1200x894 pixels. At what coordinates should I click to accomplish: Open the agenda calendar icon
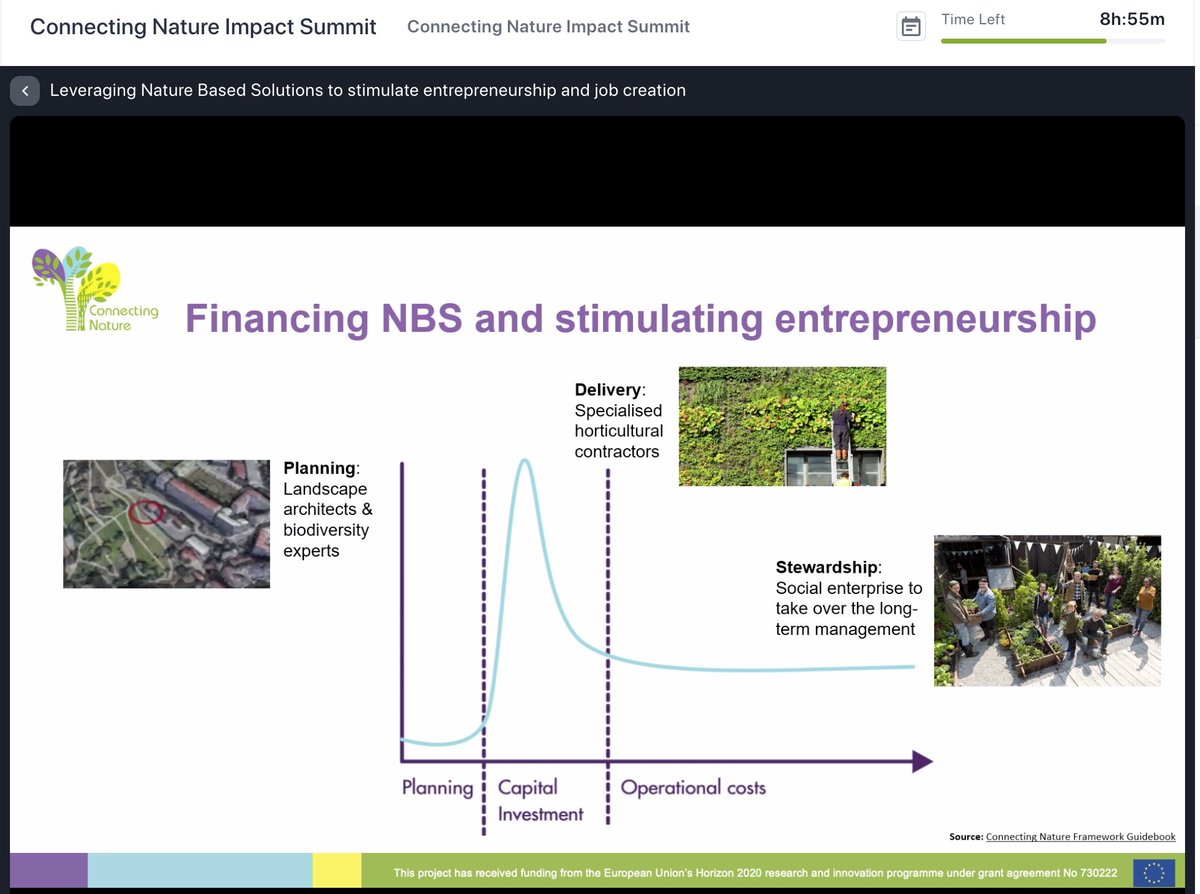pos(910,26)
